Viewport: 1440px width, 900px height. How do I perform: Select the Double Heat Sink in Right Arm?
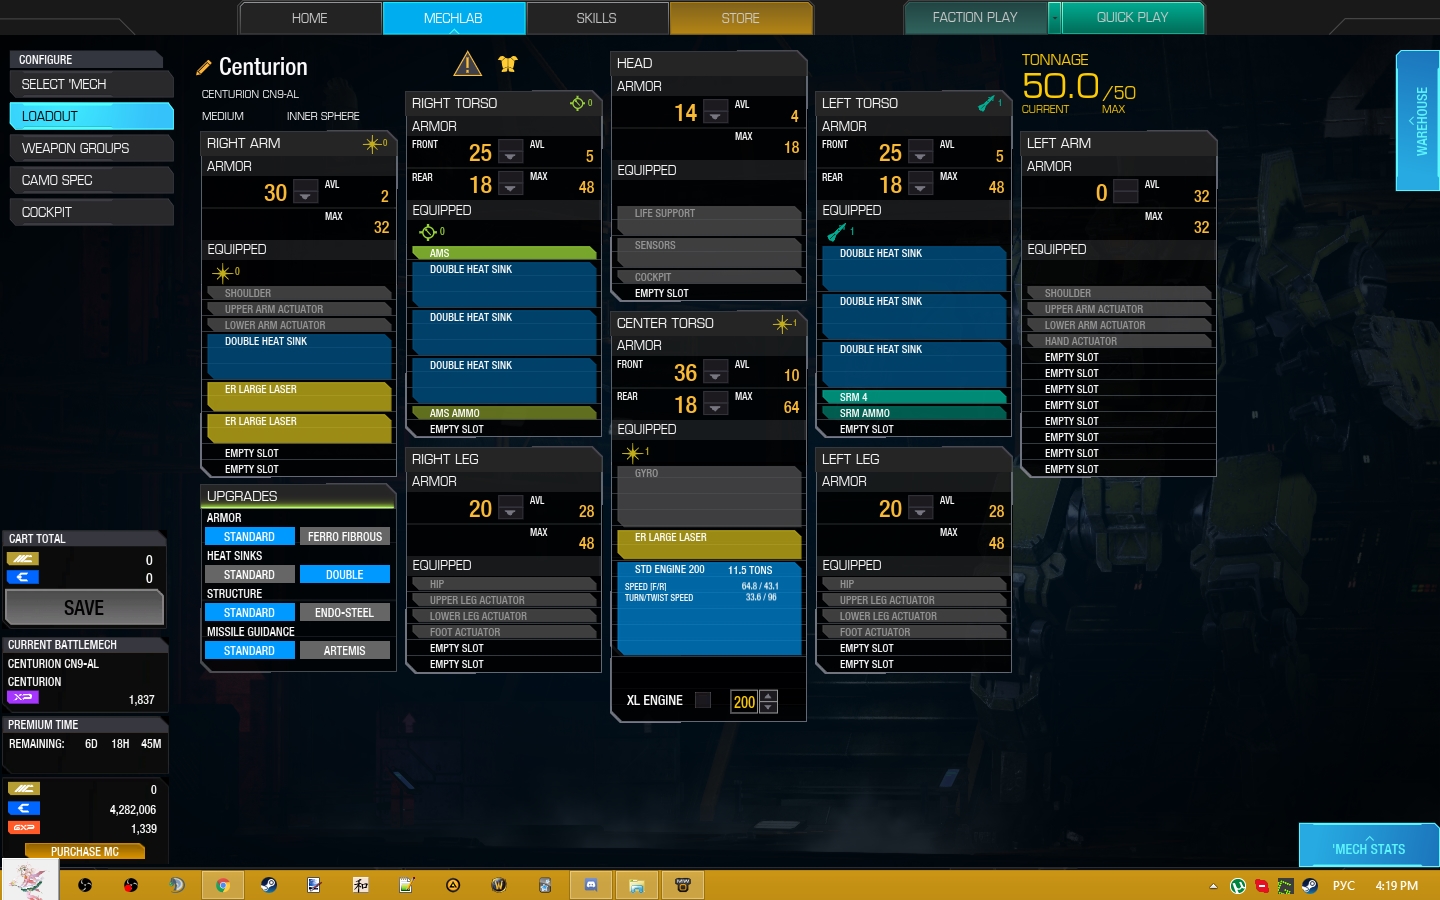(298, 356)
